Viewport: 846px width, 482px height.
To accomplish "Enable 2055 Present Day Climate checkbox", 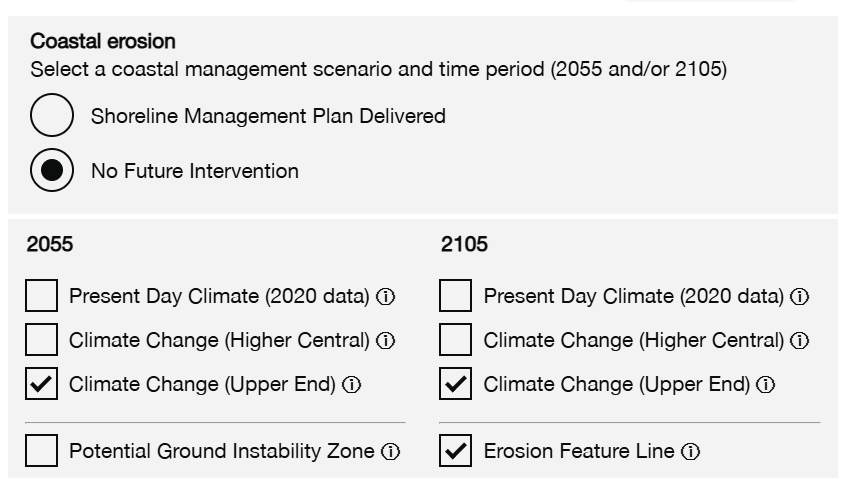I will tap(41, 296).
